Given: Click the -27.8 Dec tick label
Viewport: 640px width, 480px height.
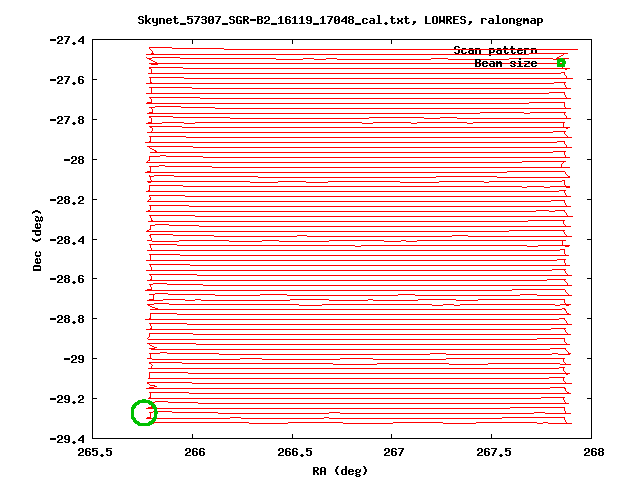Looking at the screenshot, I should pyautogui.click(x=67, y=120).
